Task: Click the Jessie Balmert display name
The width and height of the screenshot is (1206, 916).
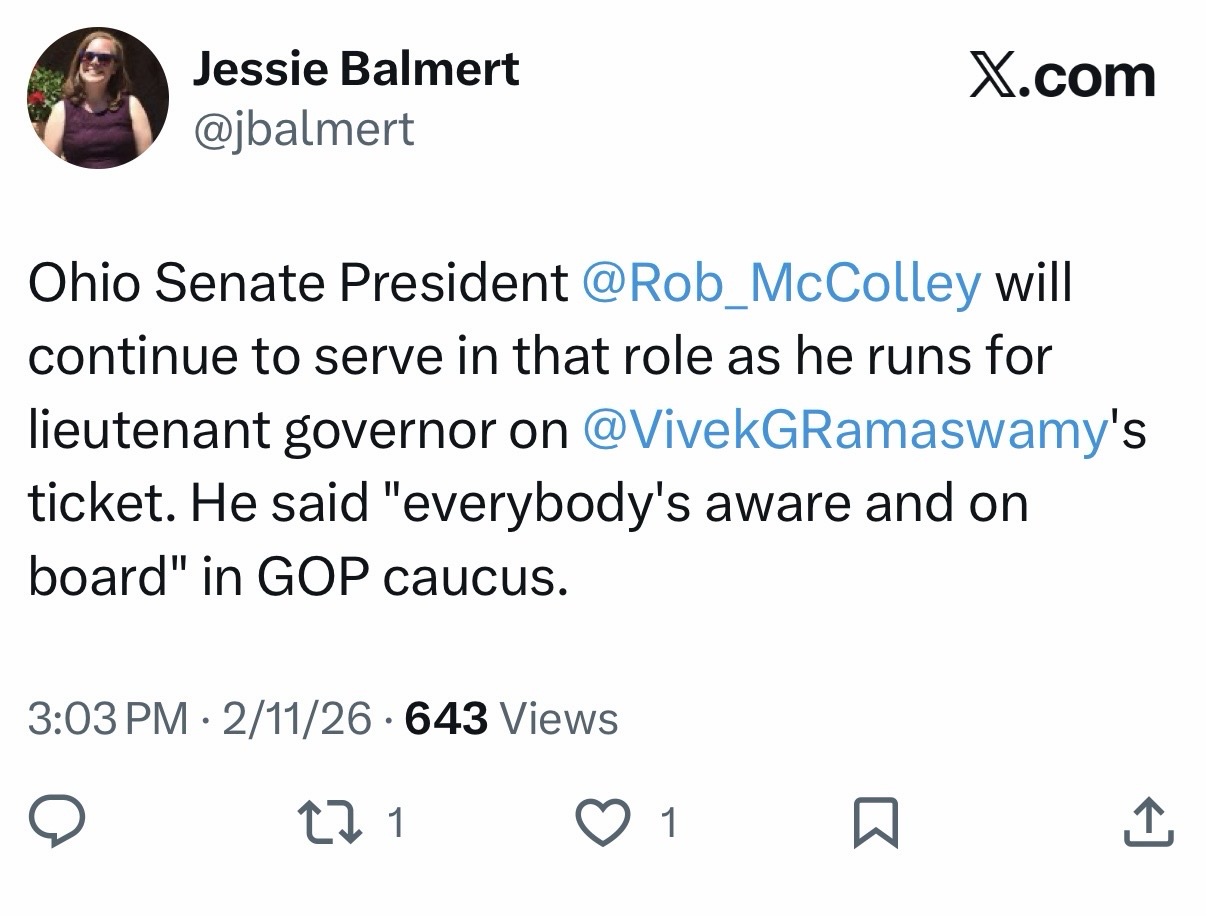Action: click(x=355, y=69)
